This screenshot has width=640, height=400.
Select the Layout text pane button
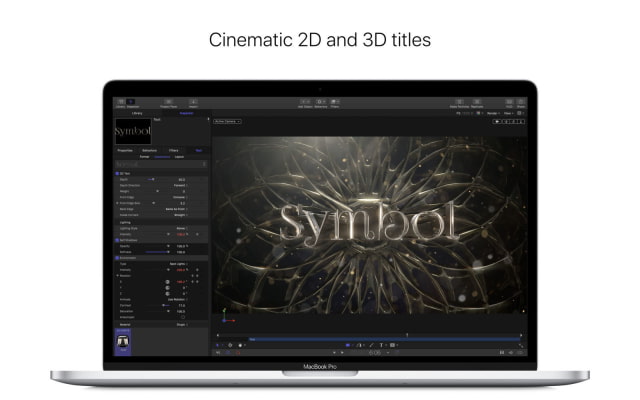178,157
